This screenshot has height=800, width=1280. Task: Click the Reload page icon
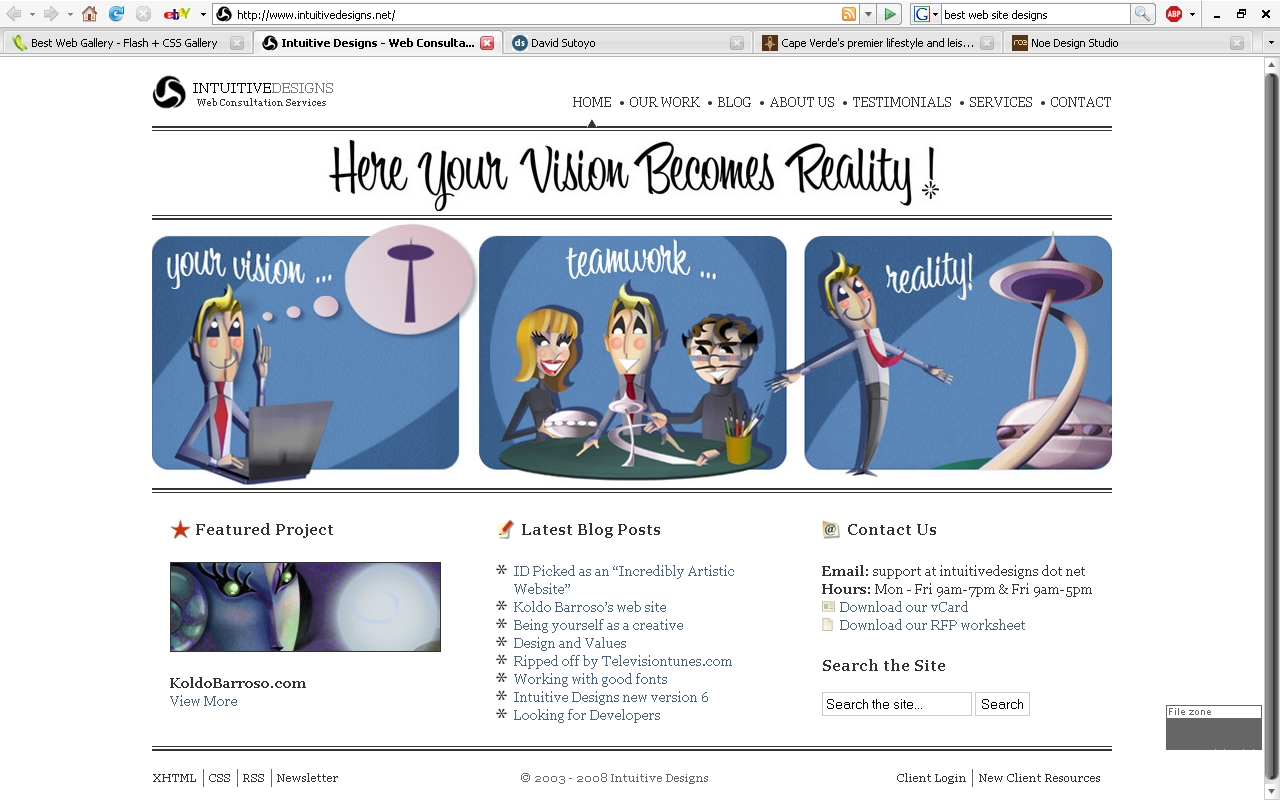pos(116,14)
